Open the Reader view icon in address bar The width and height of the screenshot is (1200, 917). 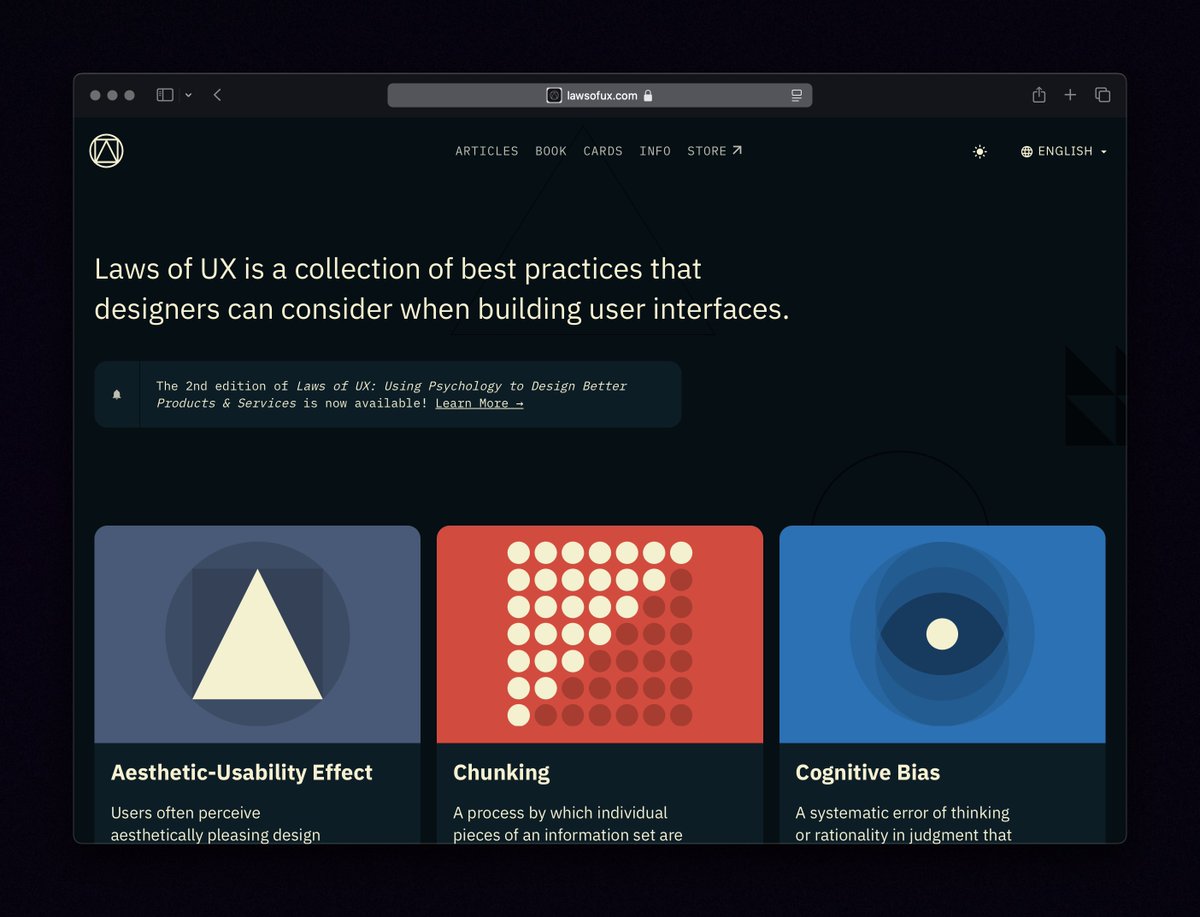point(797,95)
